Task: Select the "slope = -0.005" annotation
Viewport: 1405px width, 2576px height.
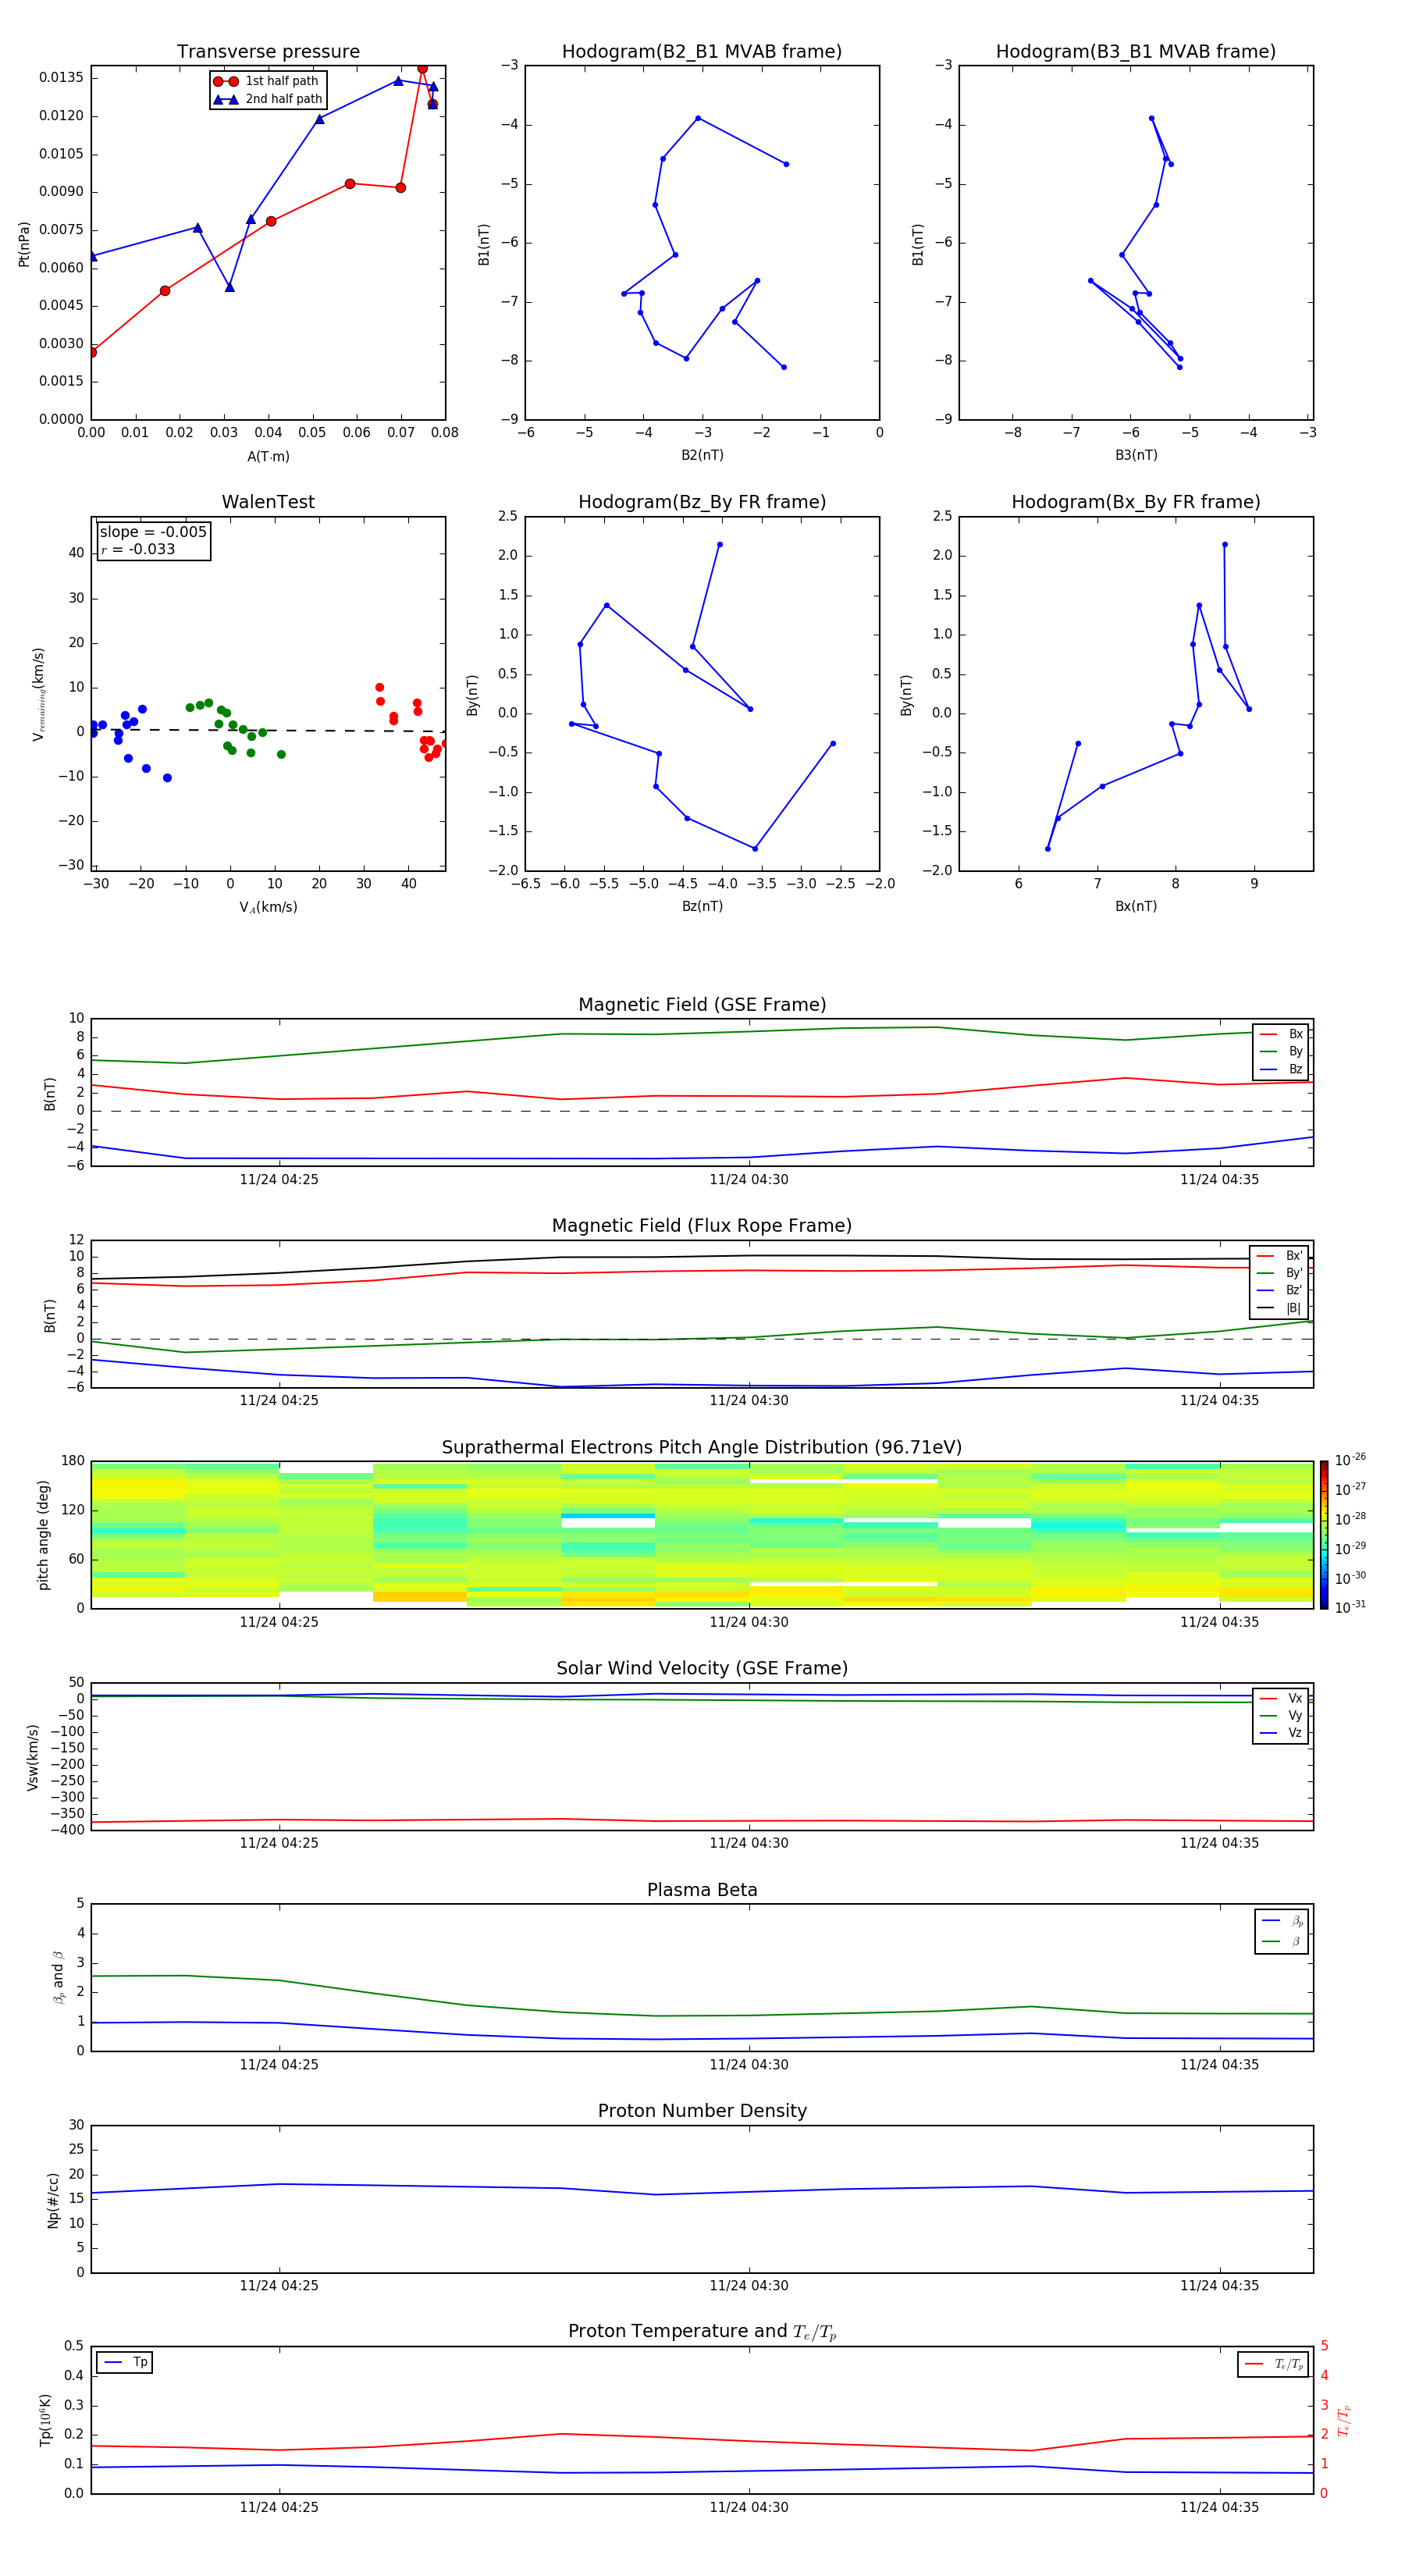Action: tap(153, 532)
